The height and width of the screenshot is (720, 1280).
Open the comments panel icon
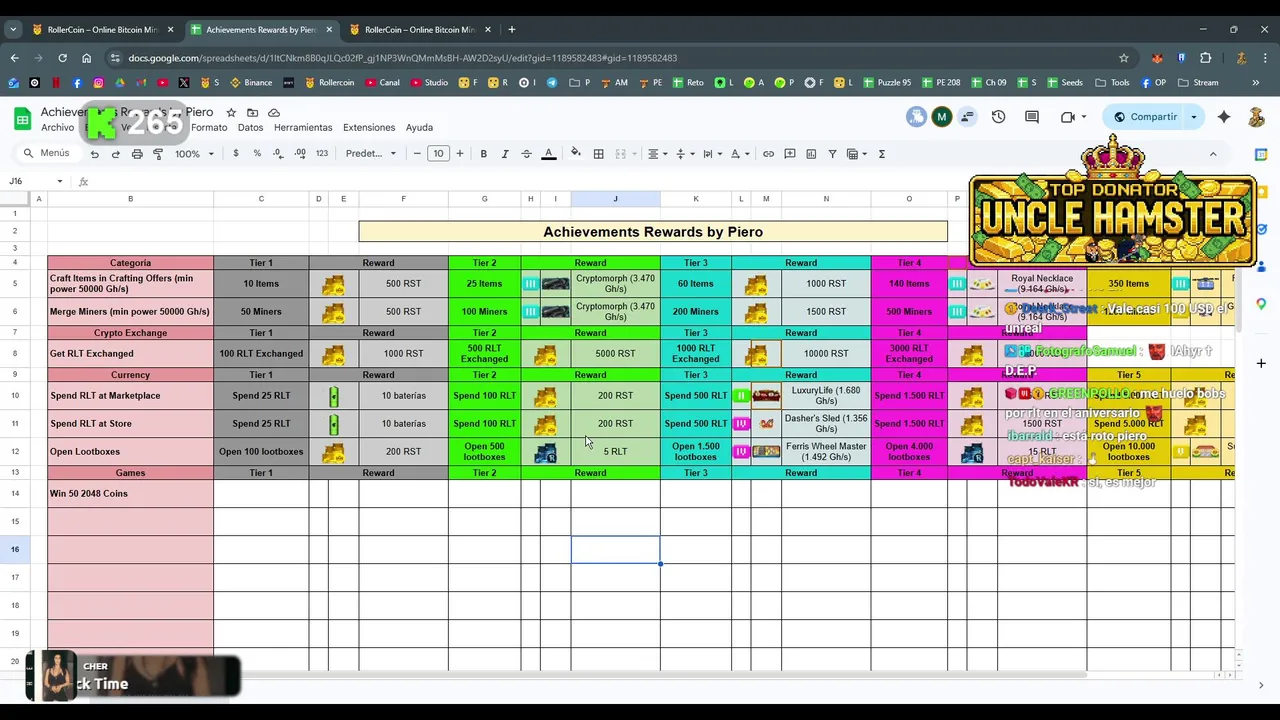(1032, 117)
